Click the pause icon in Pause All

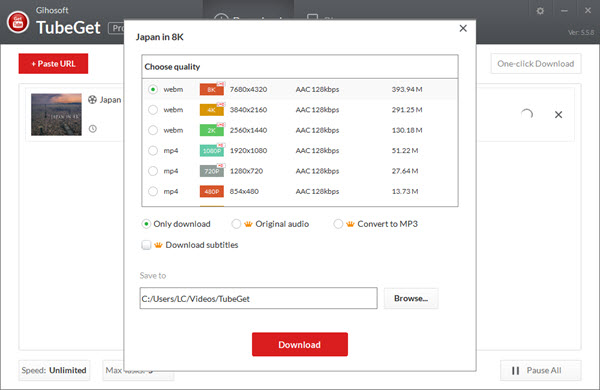click(x=515, y=370)
